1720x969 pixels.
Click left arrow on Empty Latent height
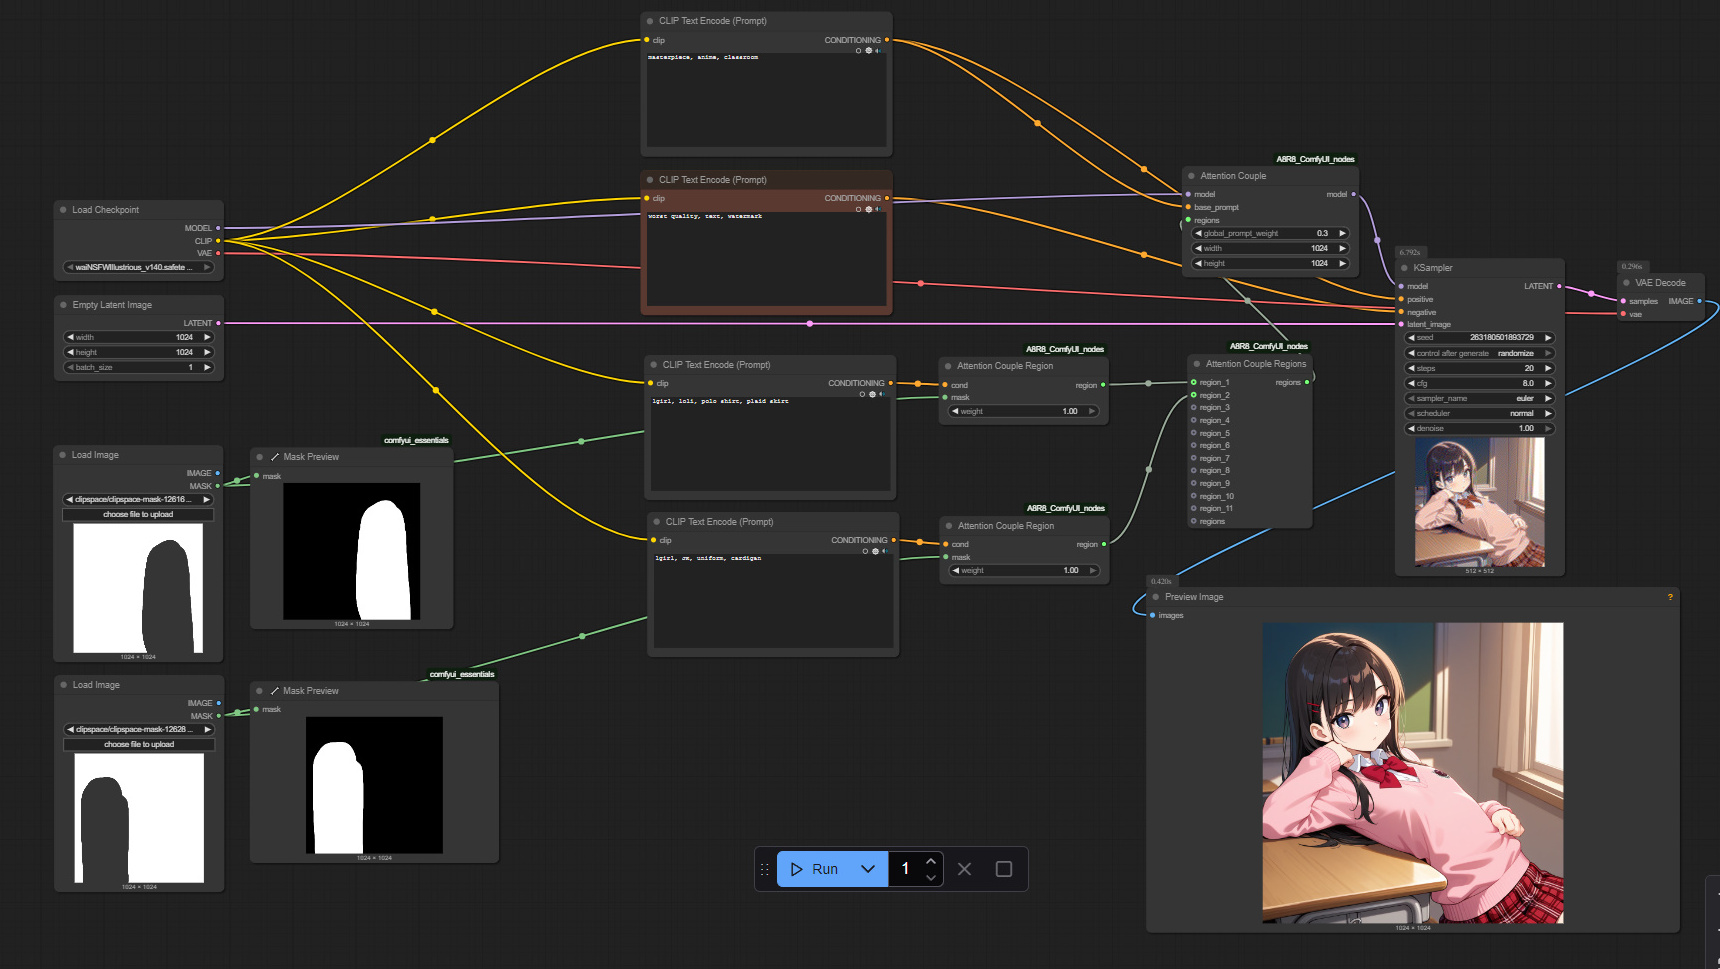[x=70, y=352]
